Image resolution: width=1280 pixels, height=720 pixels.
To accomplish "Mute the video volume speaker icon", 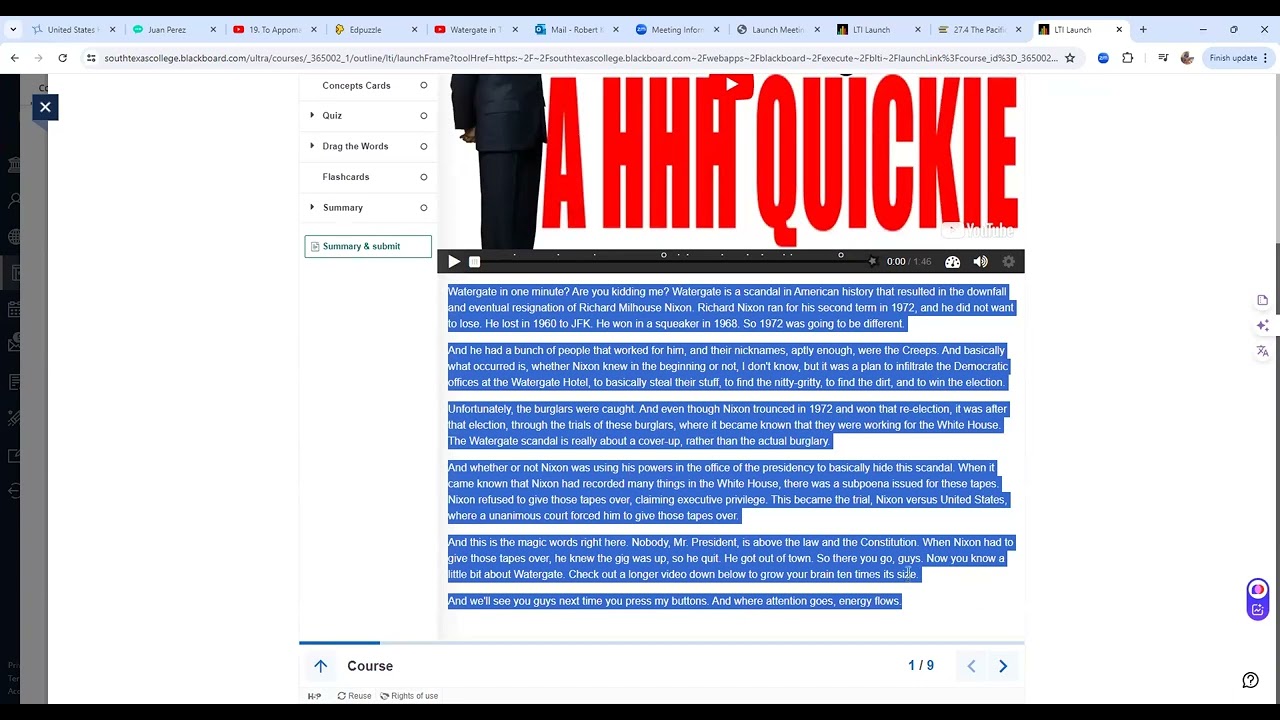I will pos(980,262).
